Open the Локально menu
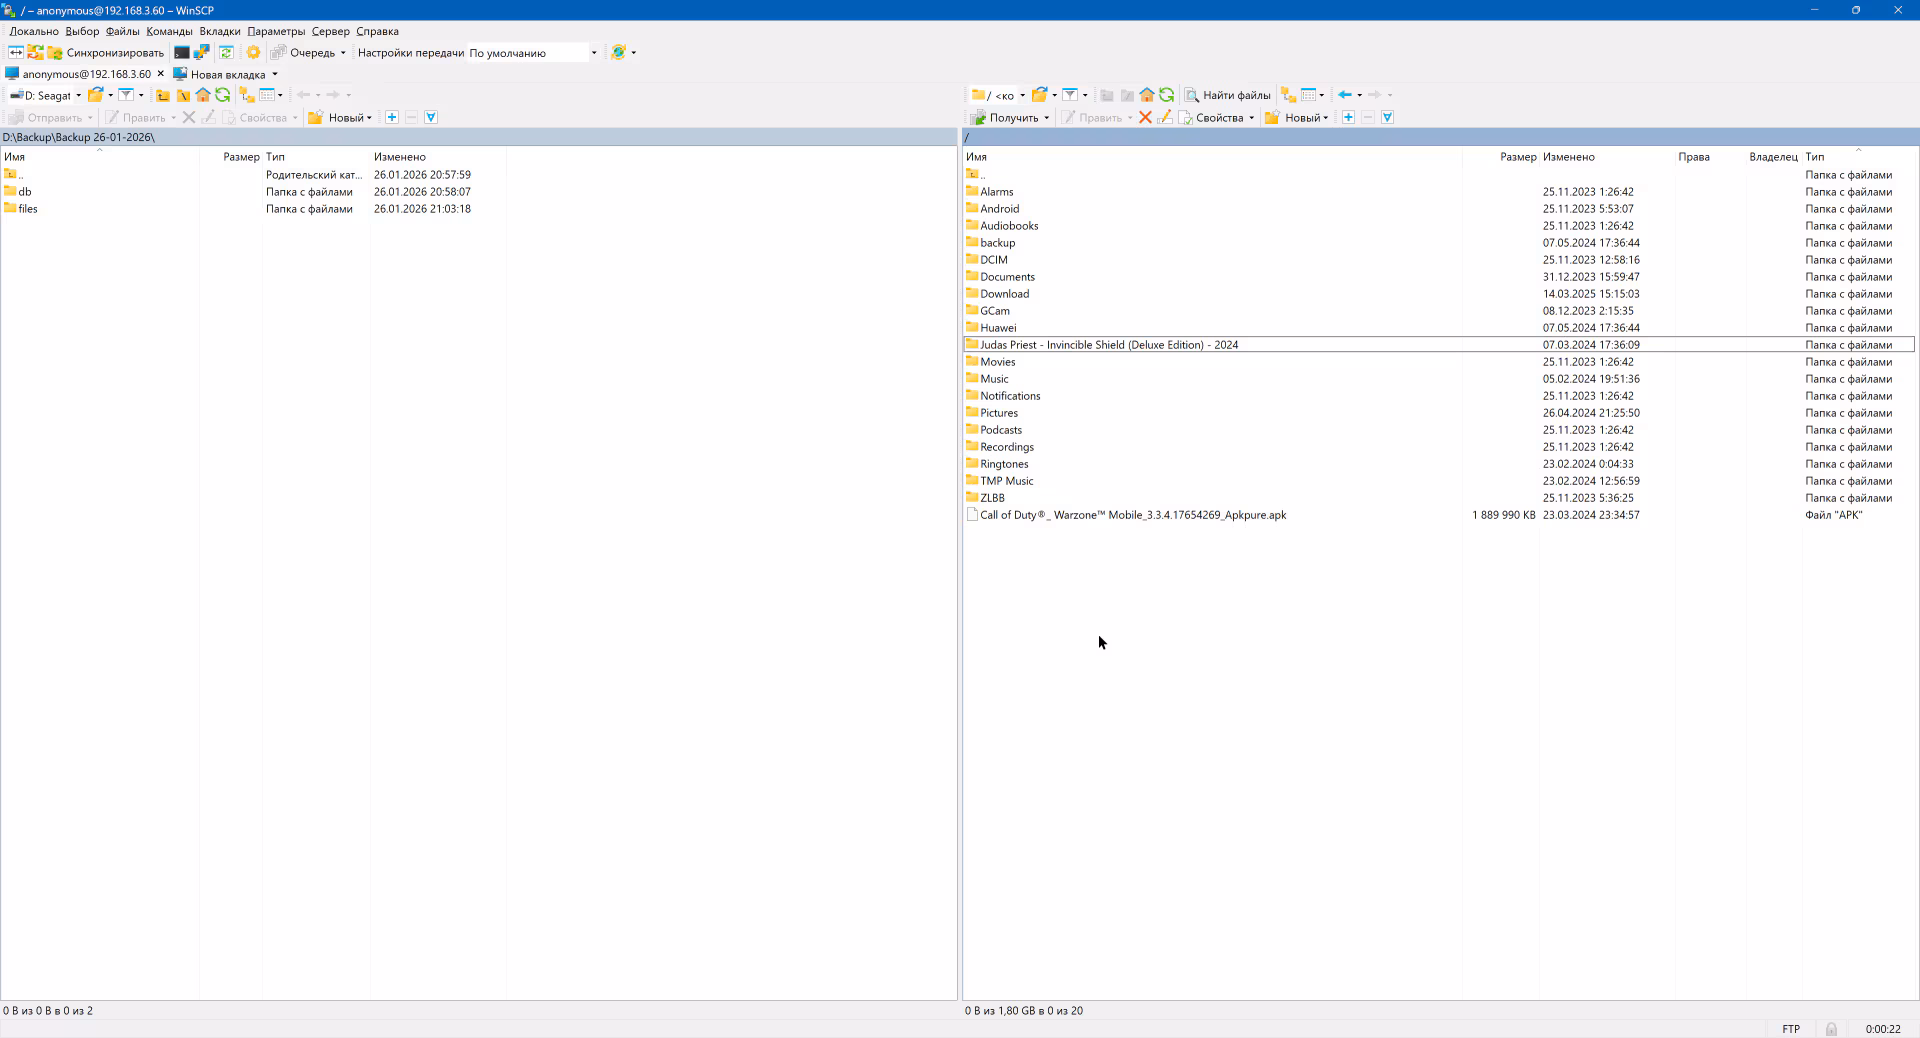 [x=34, y=31]
